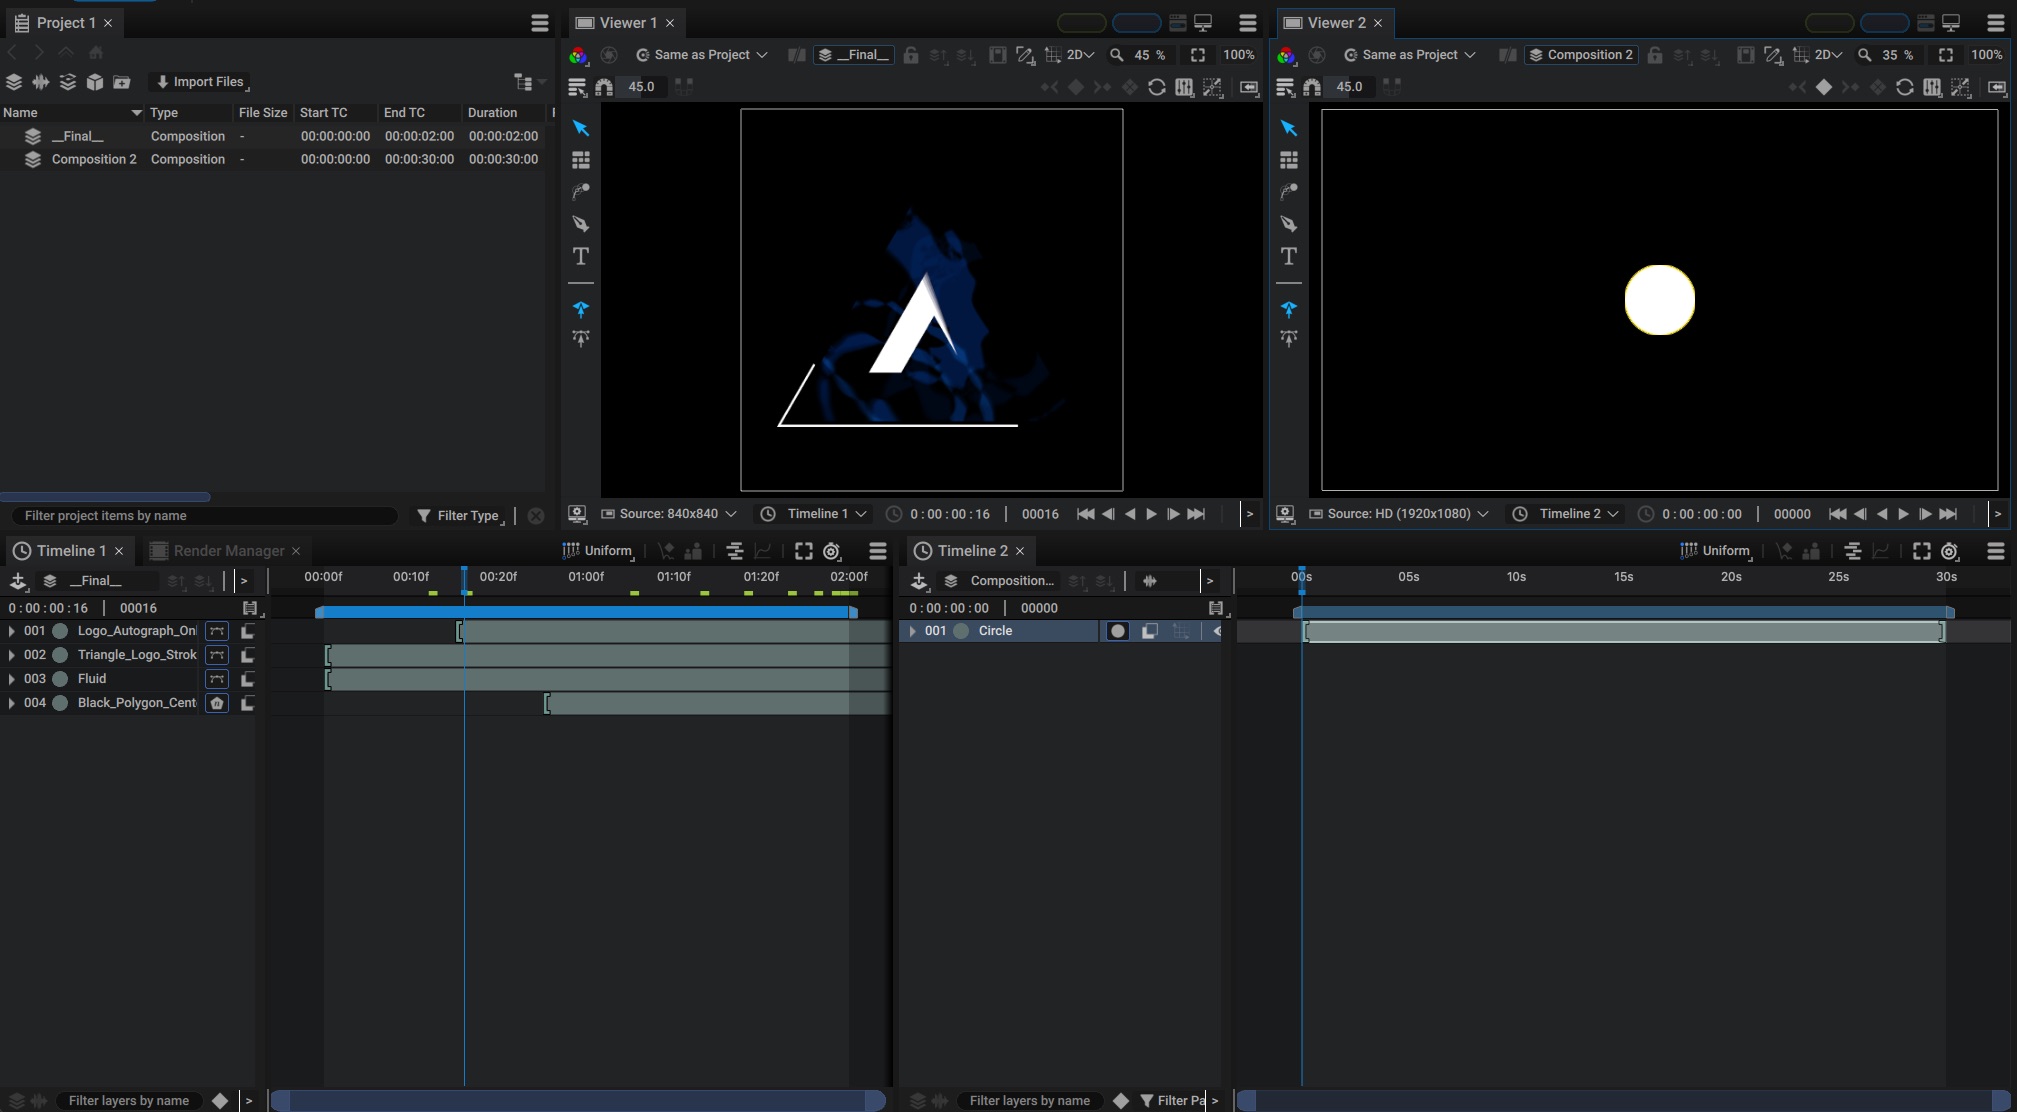Image resolution: width=2017 pixels, height=1112 pixels.
Task: Click the refresh icon in Viewer 1 toolbar
Action: (1157, 87)
